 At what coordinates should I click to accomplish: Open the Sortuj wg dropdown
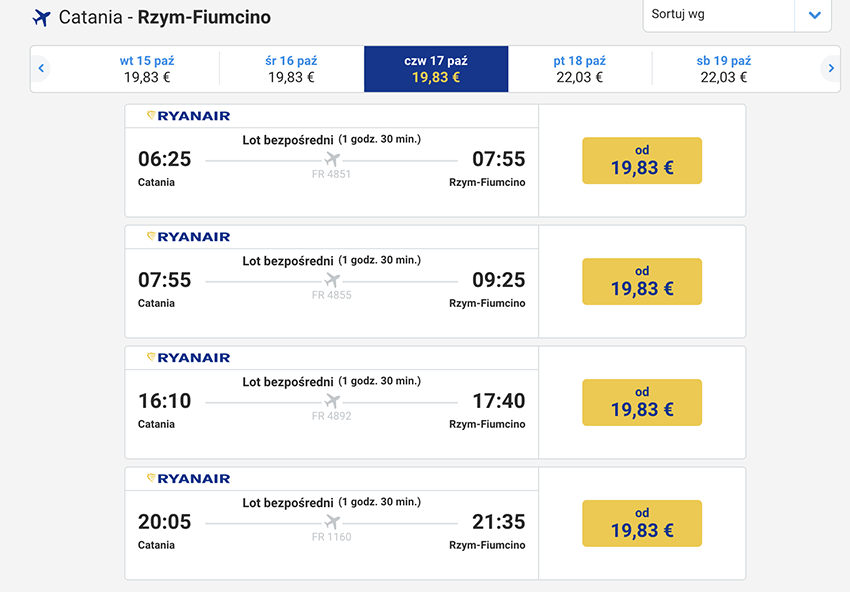[x=737, y=15]
